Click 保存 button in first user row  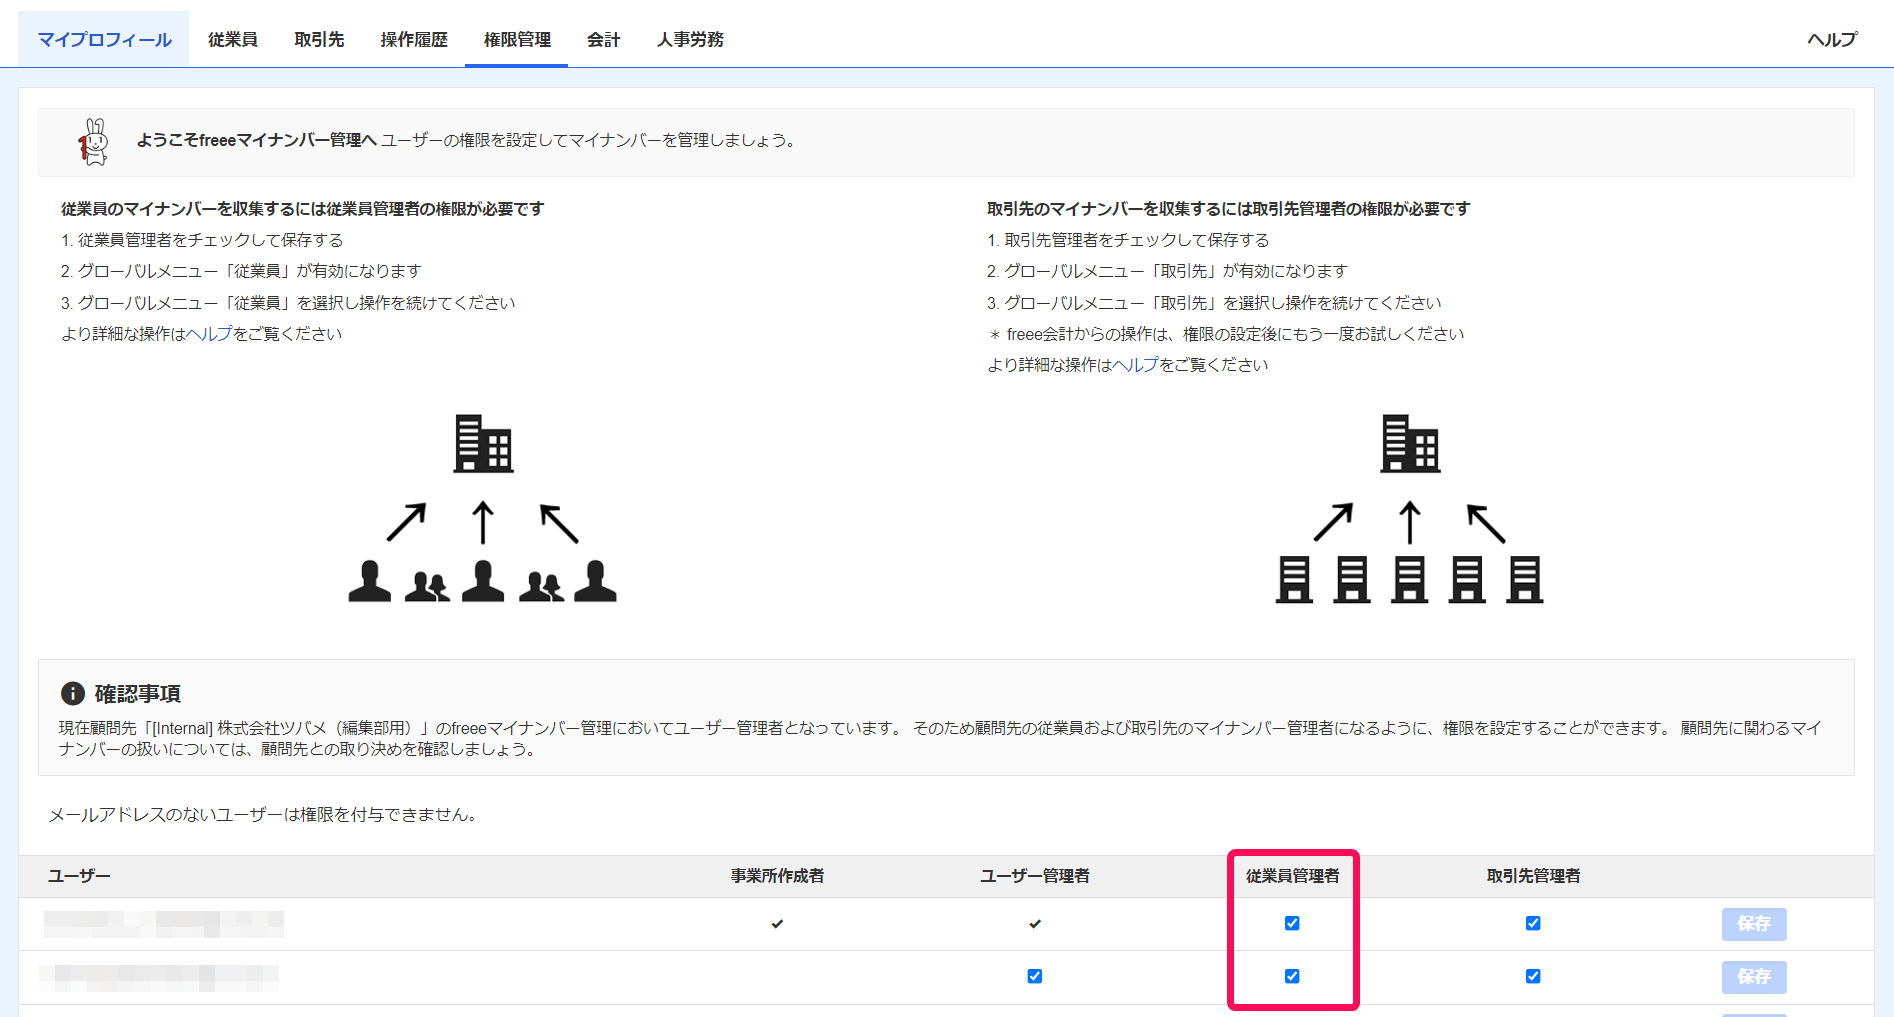1754,924
